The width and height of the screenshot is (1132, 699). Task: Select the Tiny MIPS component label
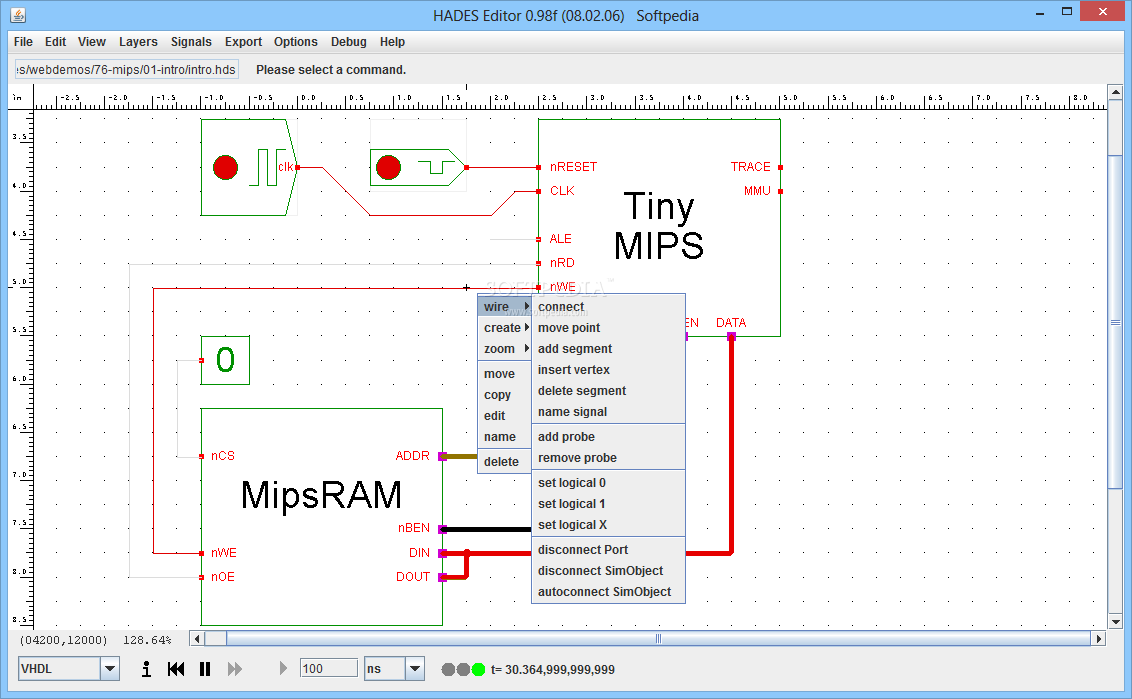pos(658,226)
